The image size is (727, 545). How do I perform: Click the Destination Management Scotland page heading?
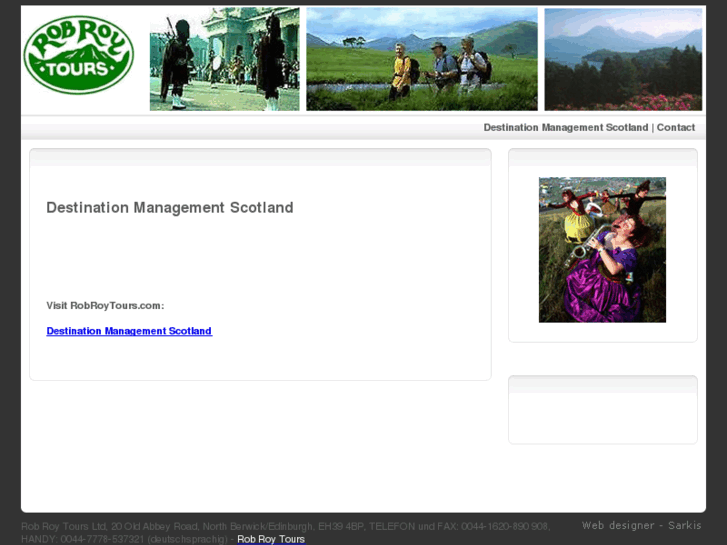pos(170,207)
